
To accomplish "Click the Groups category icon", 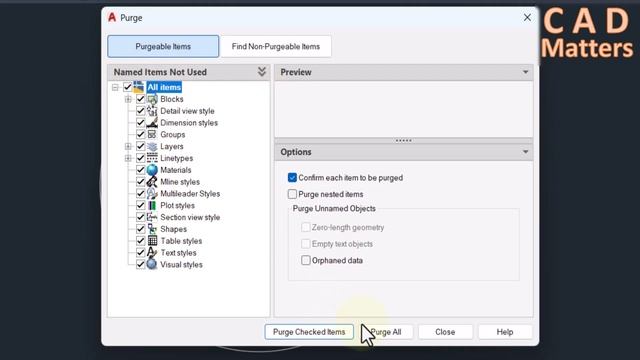I will (152, 134).
